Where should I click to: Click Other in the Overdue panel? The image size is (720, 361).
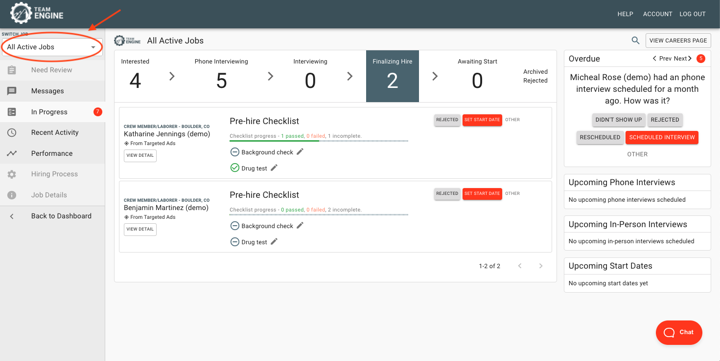point(637,154)
